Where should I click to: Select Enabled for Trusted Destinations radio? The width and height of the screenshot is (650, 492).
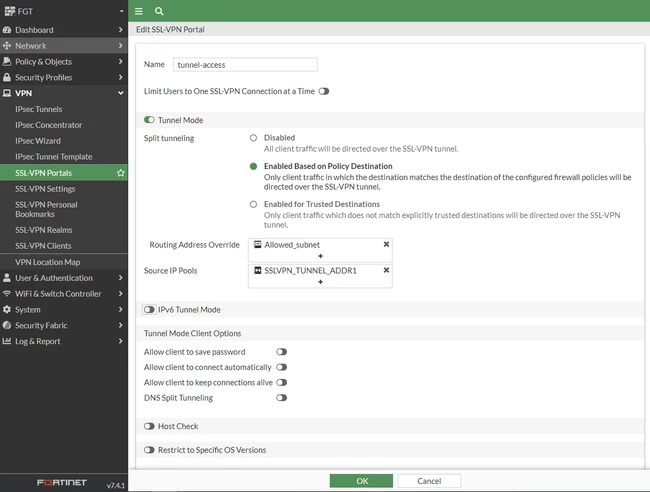coord(253,204)
